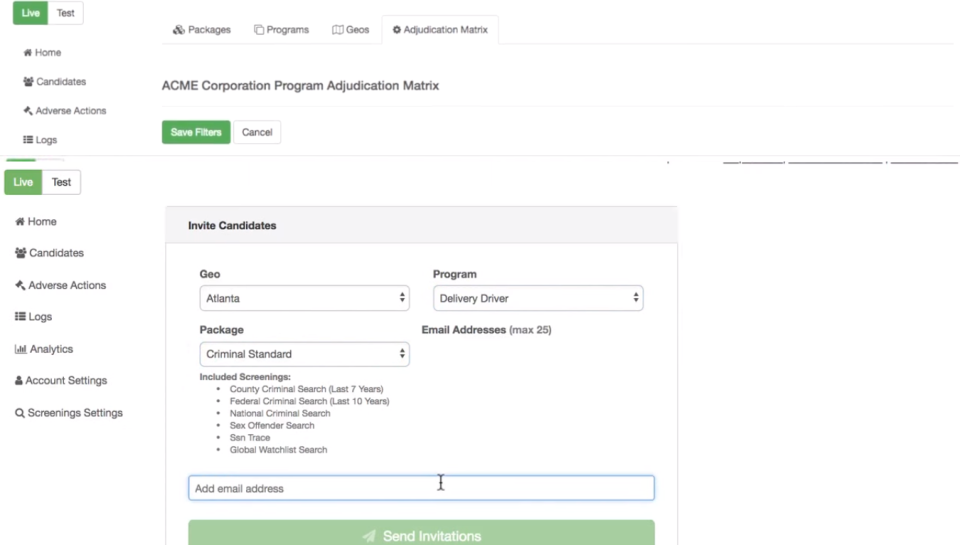Open Adverse Actions in the upper sidebar

[x=65, y=111]
